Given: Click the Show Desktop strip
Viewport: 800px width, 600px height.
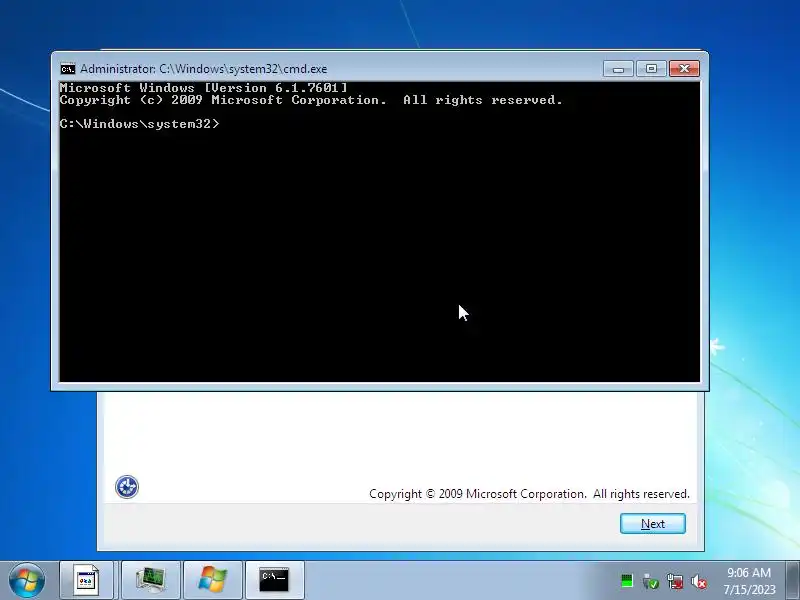Looking at the screenshot, I should (792, 581).
